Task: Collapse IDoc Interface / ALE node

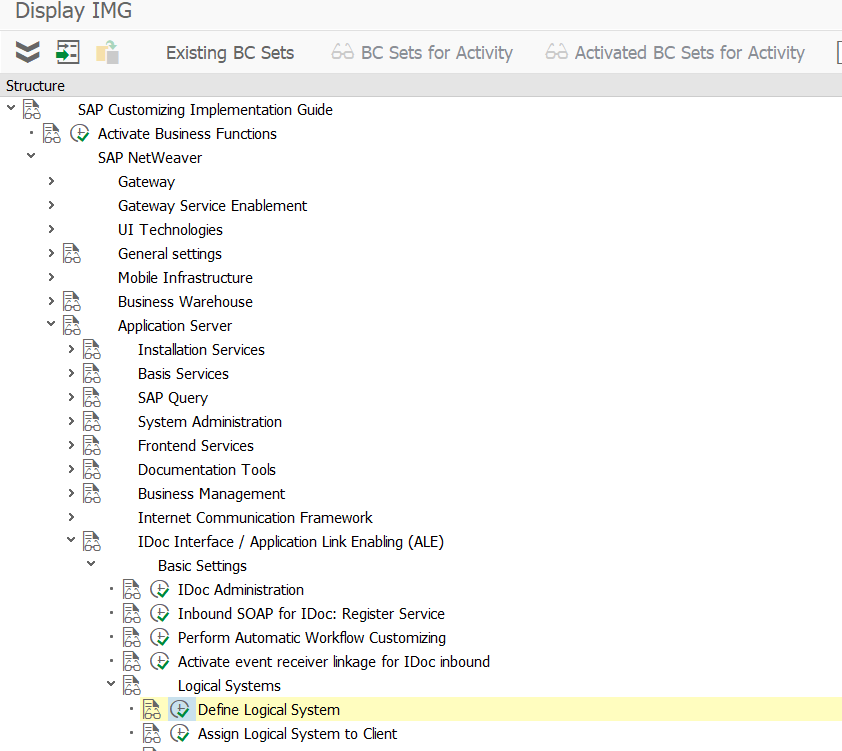Action: pos(71,540)
